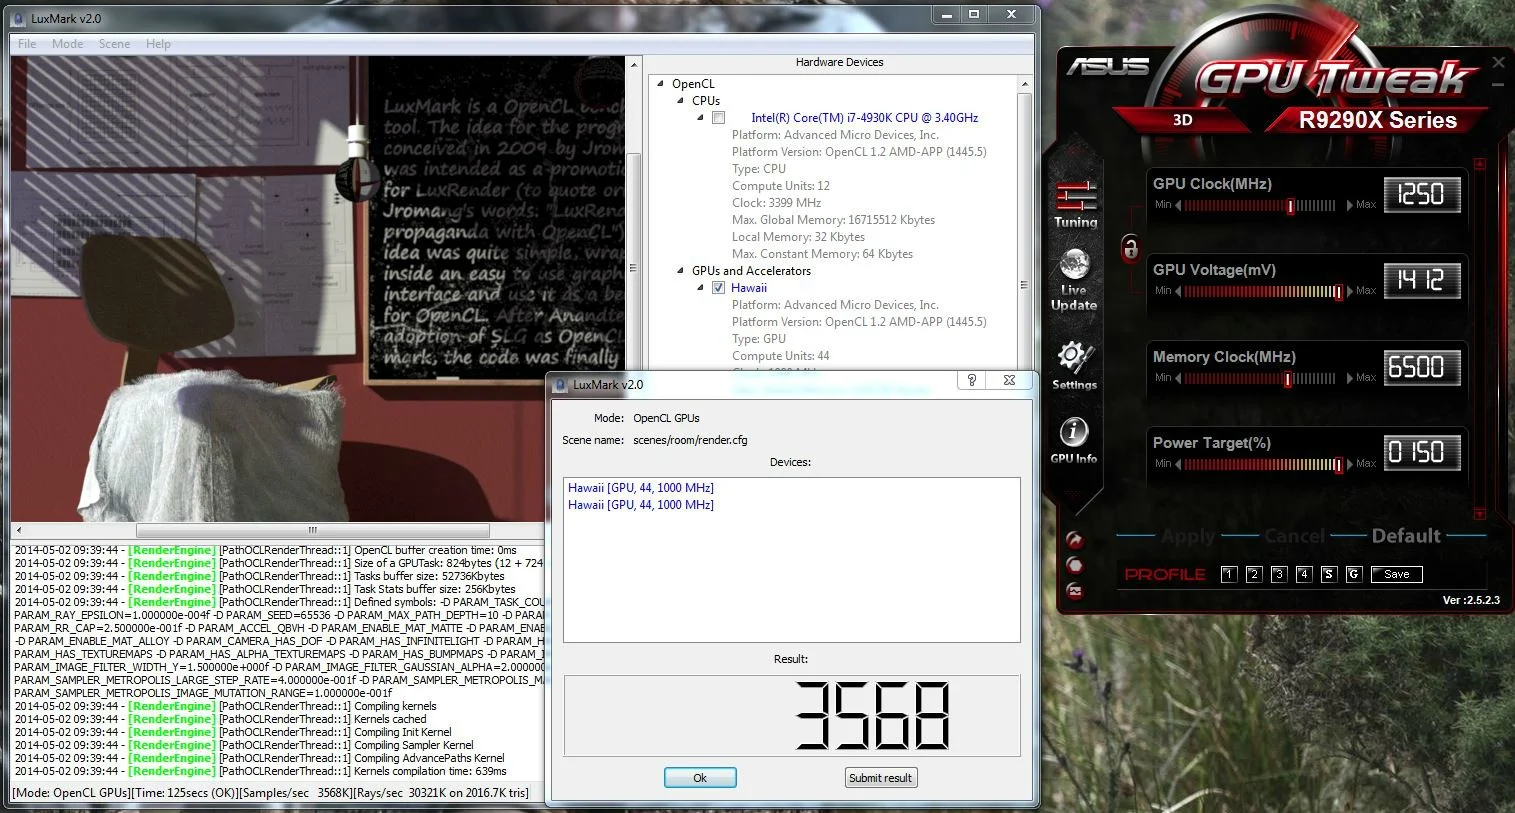This screenshot has width=1515, height=813.
Task: Select profile 1 in GPU Tweak
Action: [1228, 574]
